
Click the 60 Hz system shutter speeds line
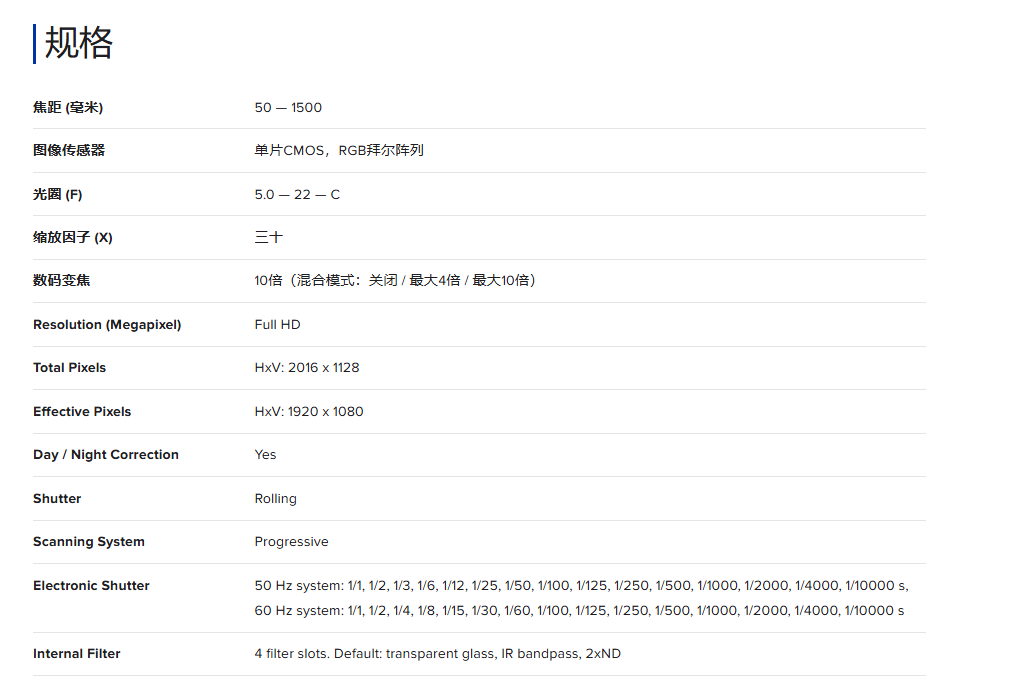(579, 610)
